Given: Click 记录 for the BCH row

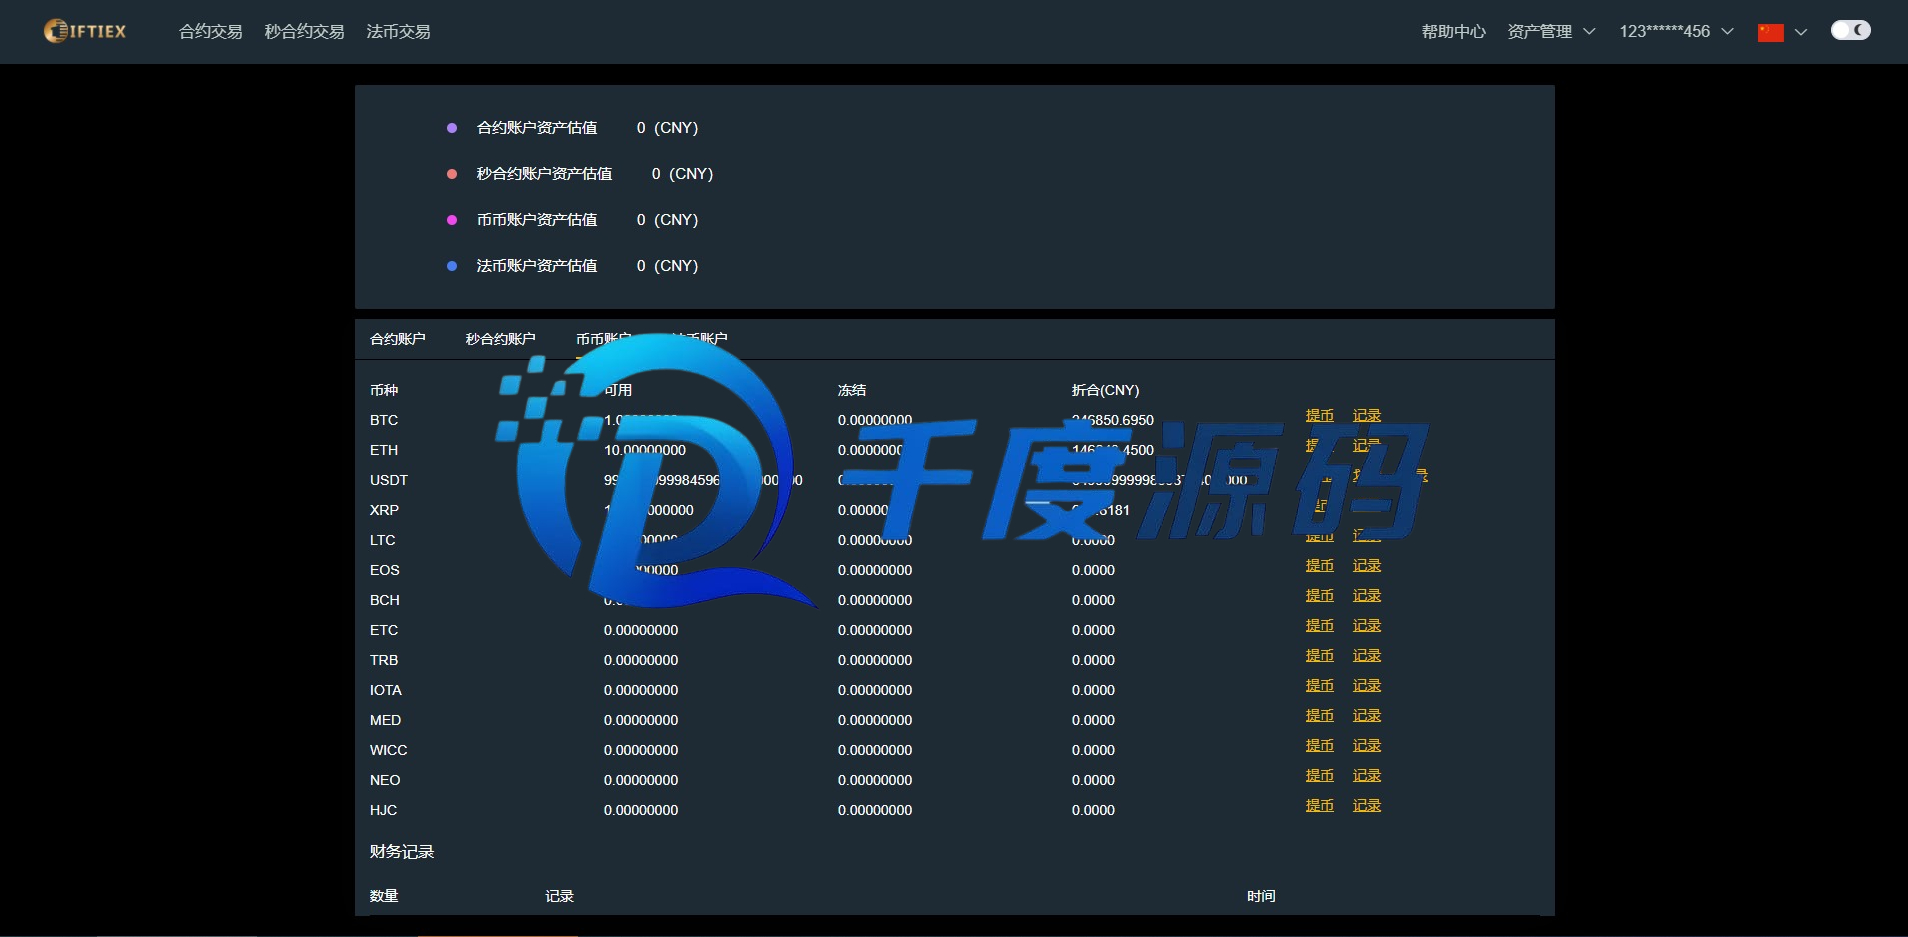Looking at the screenshot, I should pos(1367,595).
